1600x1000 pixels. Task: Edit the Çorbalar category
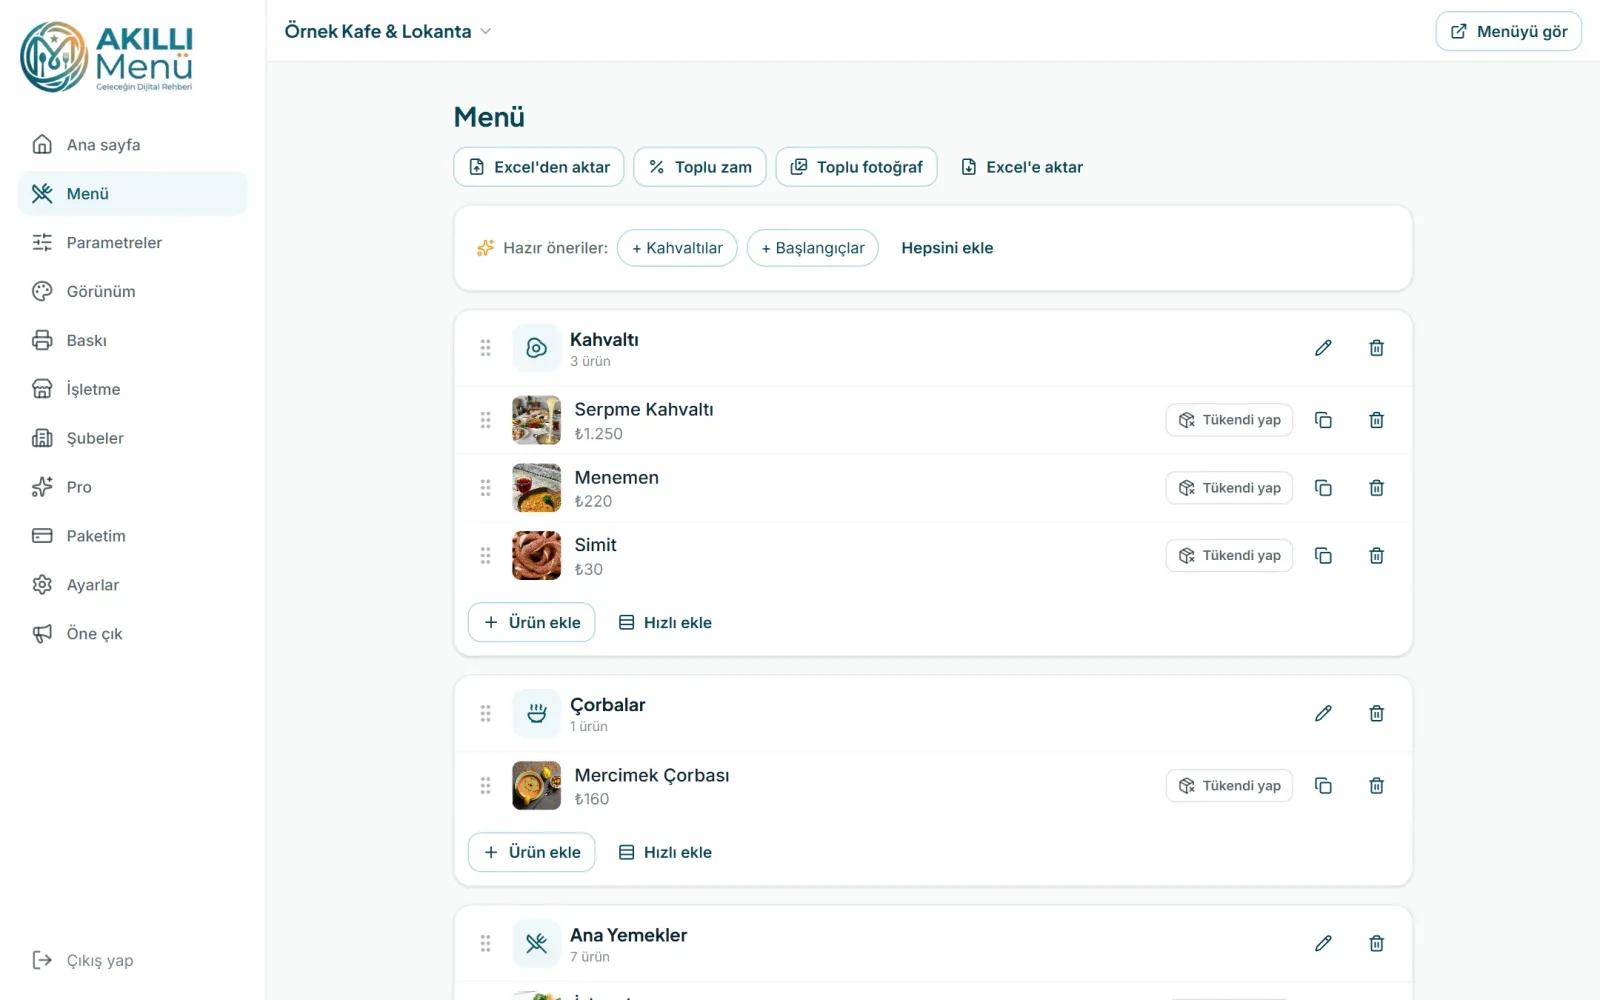[1323, 713]
